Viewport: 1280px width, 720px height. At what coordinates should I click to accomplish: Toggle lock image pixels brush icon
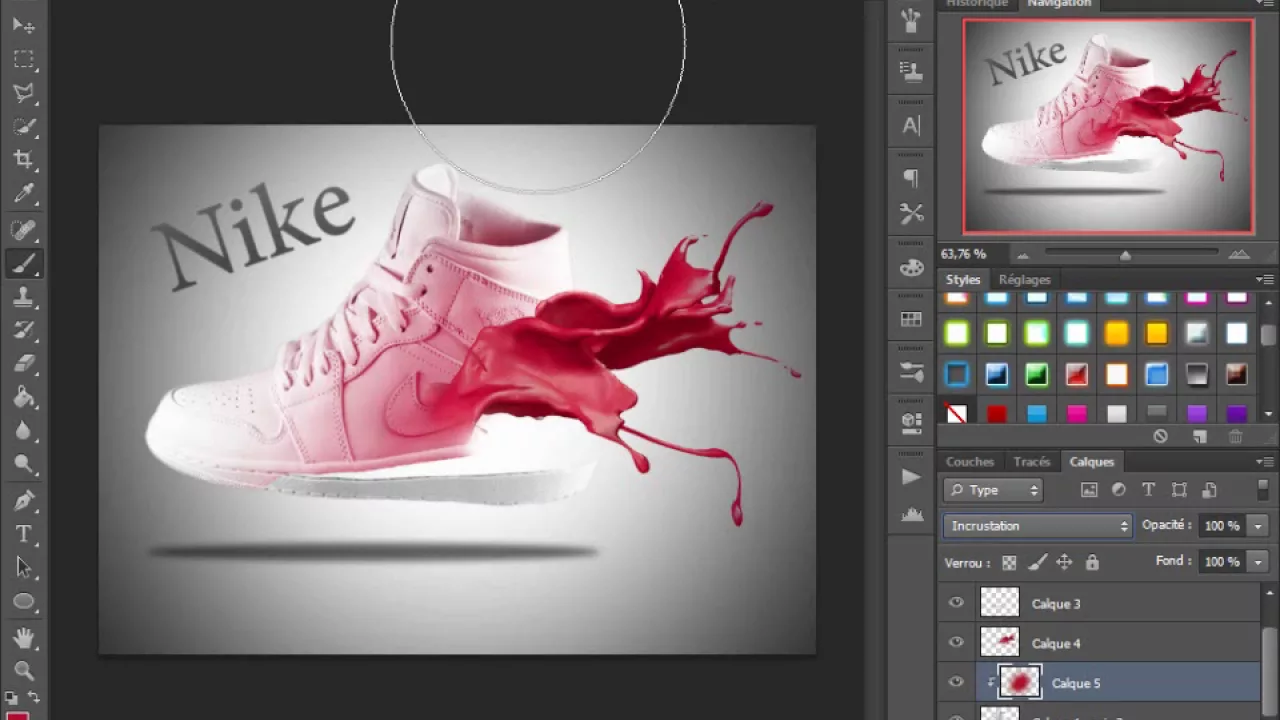coord(1037,563)
